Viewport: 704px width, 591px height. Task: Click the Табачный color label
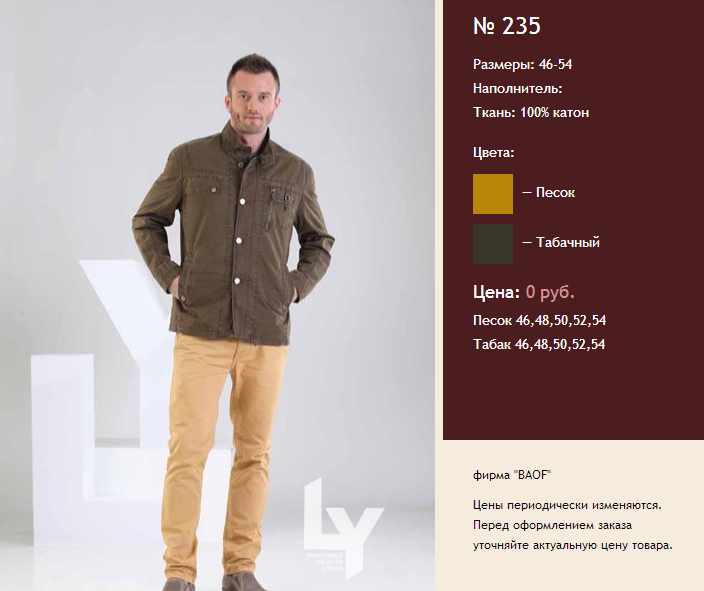pyautogui.click(x=568, y=243)
